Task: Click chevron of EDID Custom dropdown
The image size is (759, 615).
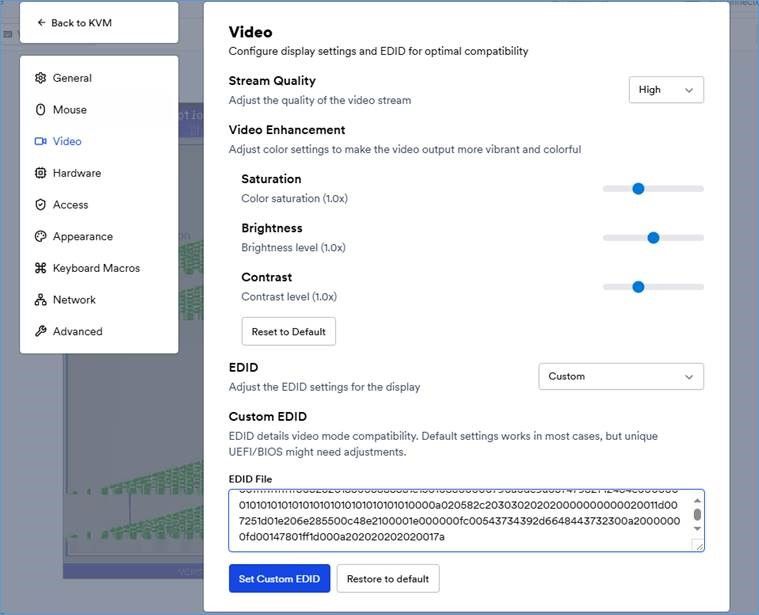Action: tap(689, 377)
